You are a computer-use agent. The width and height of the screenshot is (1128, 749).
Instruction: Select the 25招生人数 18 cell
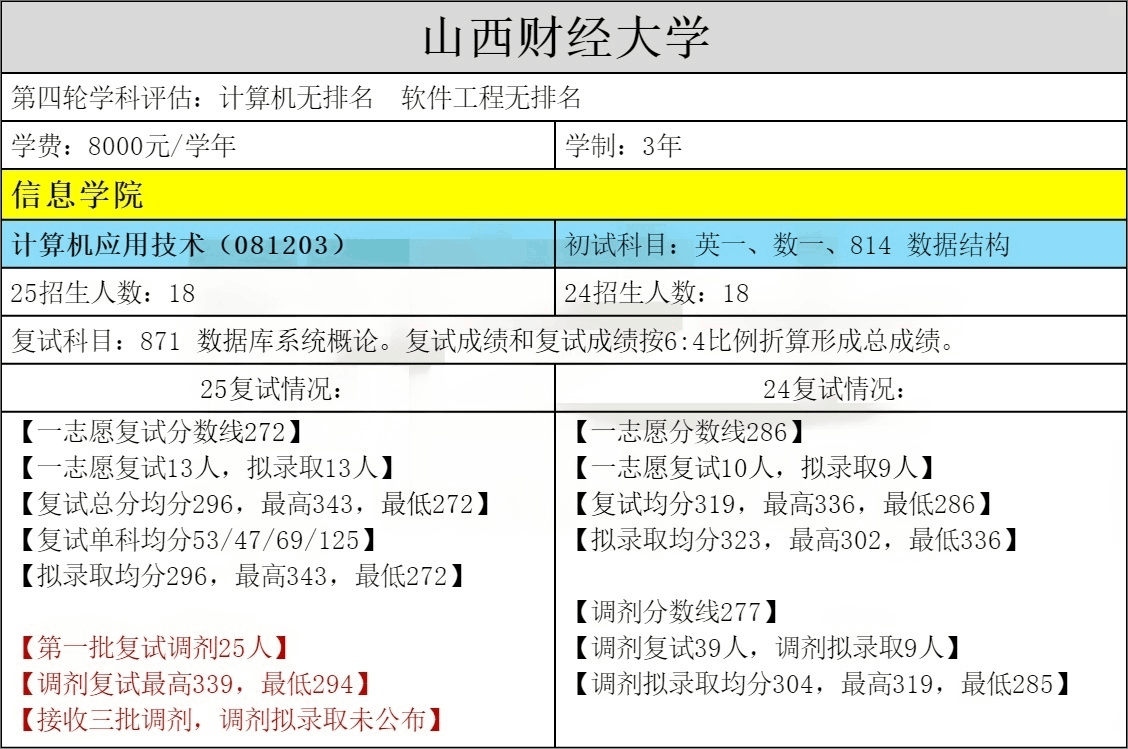coord(103,293)
